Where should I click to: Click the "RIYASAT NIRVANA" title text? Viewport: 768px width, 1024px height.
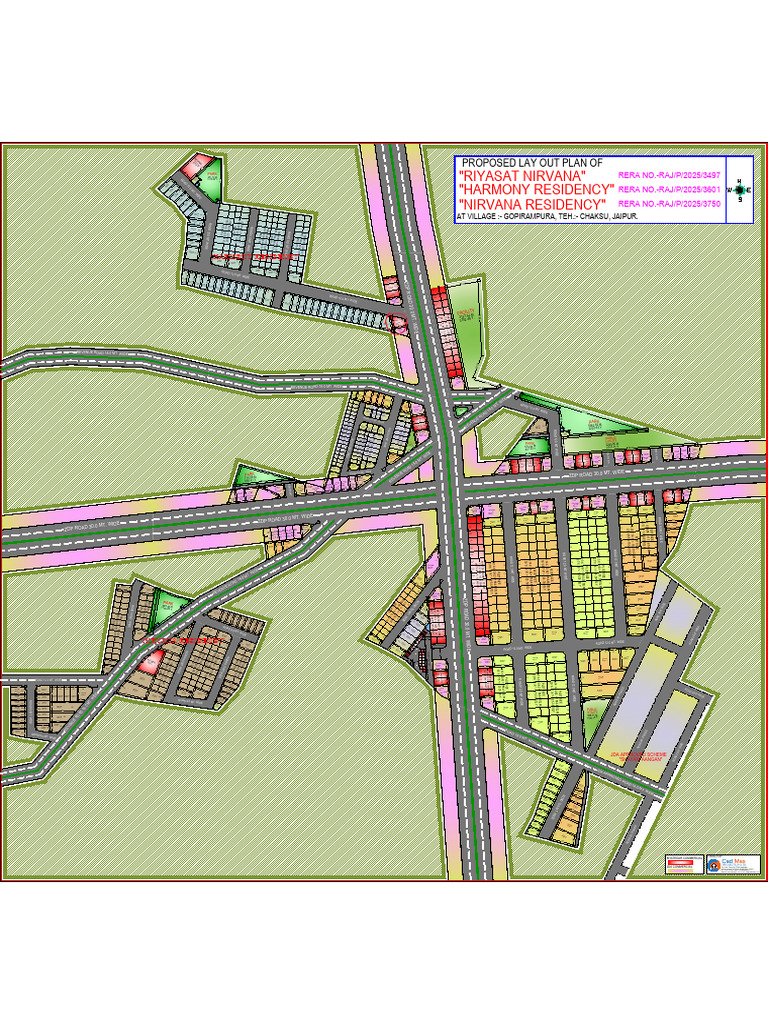point(522,176)
